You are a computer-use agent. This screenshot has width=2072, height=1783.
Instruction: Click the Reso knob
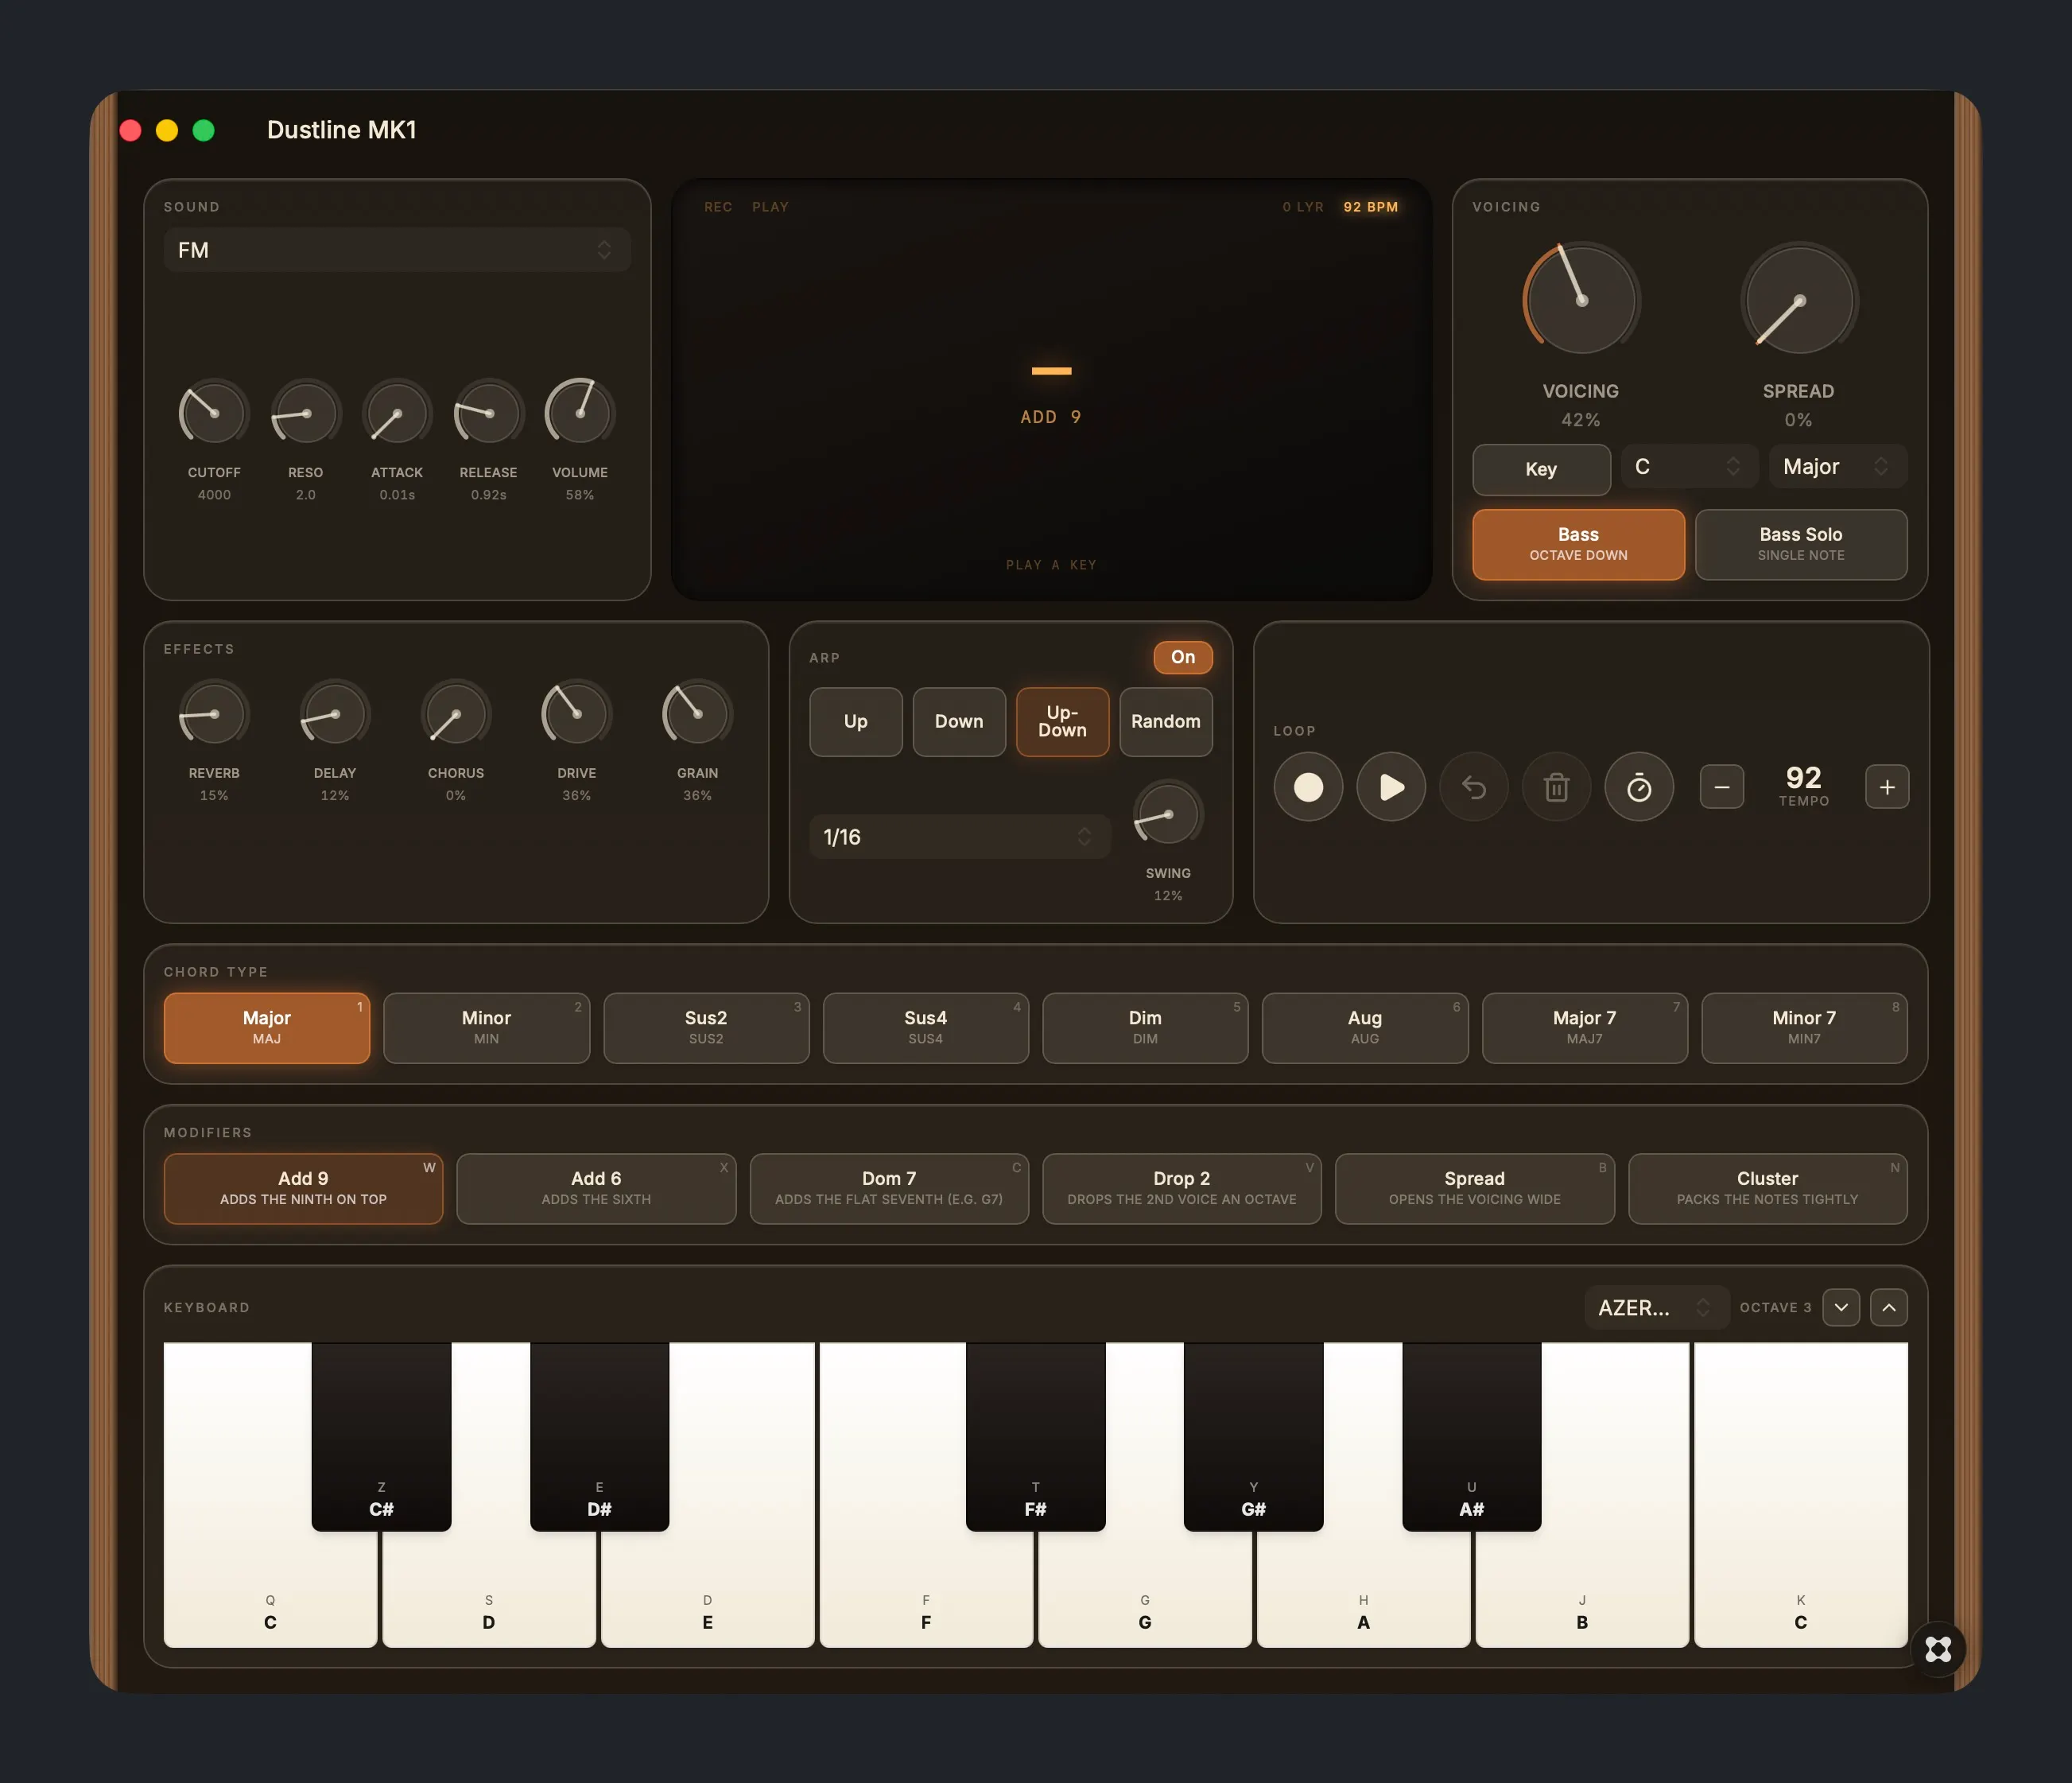[306, 412]
